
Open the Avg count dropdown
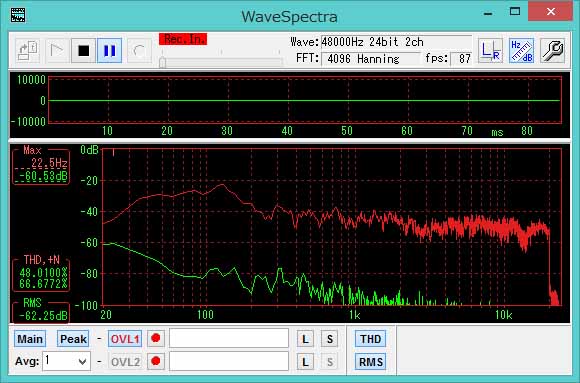67,361
